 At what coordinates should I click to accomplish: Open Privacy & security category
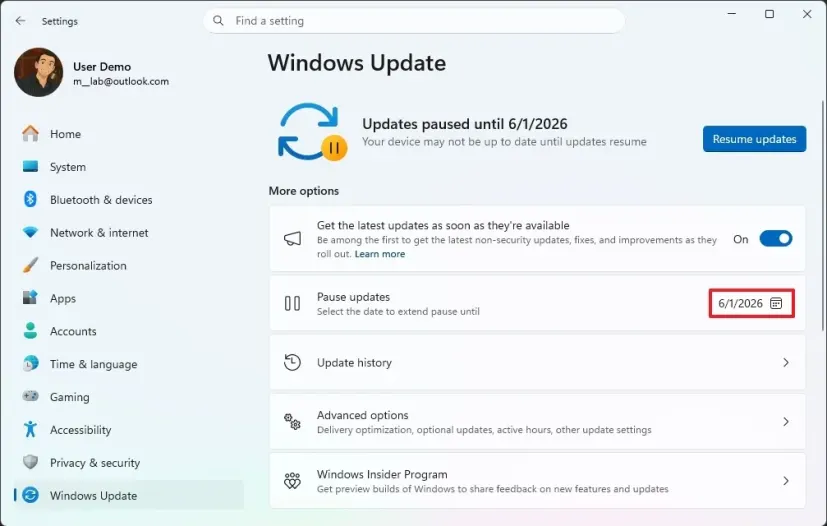pyautogui.click(x=95, y=463)
